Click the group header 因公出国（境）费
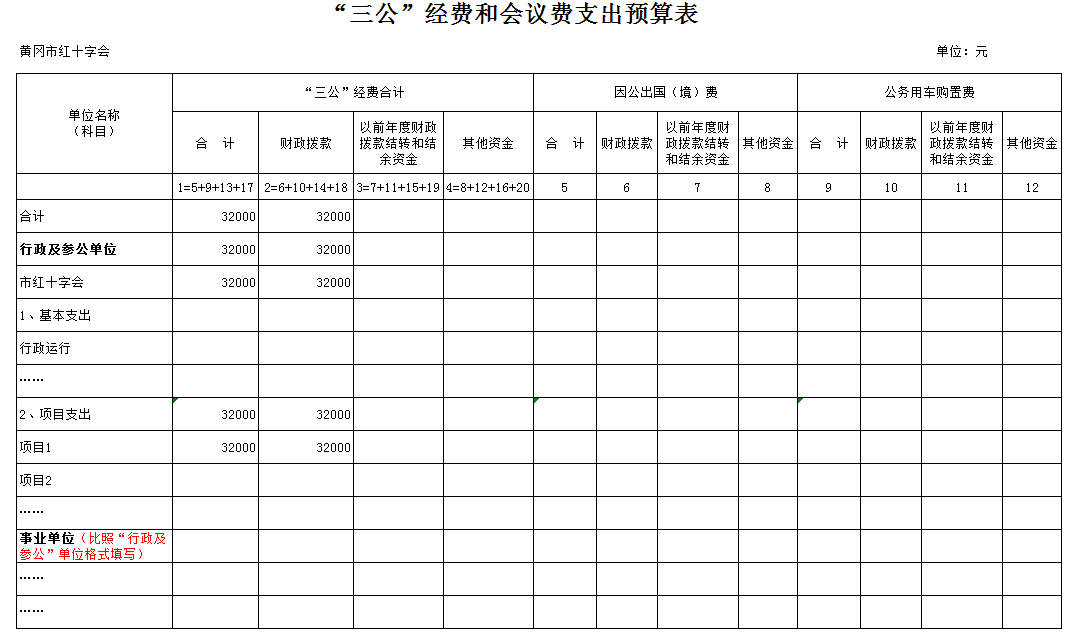1071x643 pixels. click(x=665, y=92)
